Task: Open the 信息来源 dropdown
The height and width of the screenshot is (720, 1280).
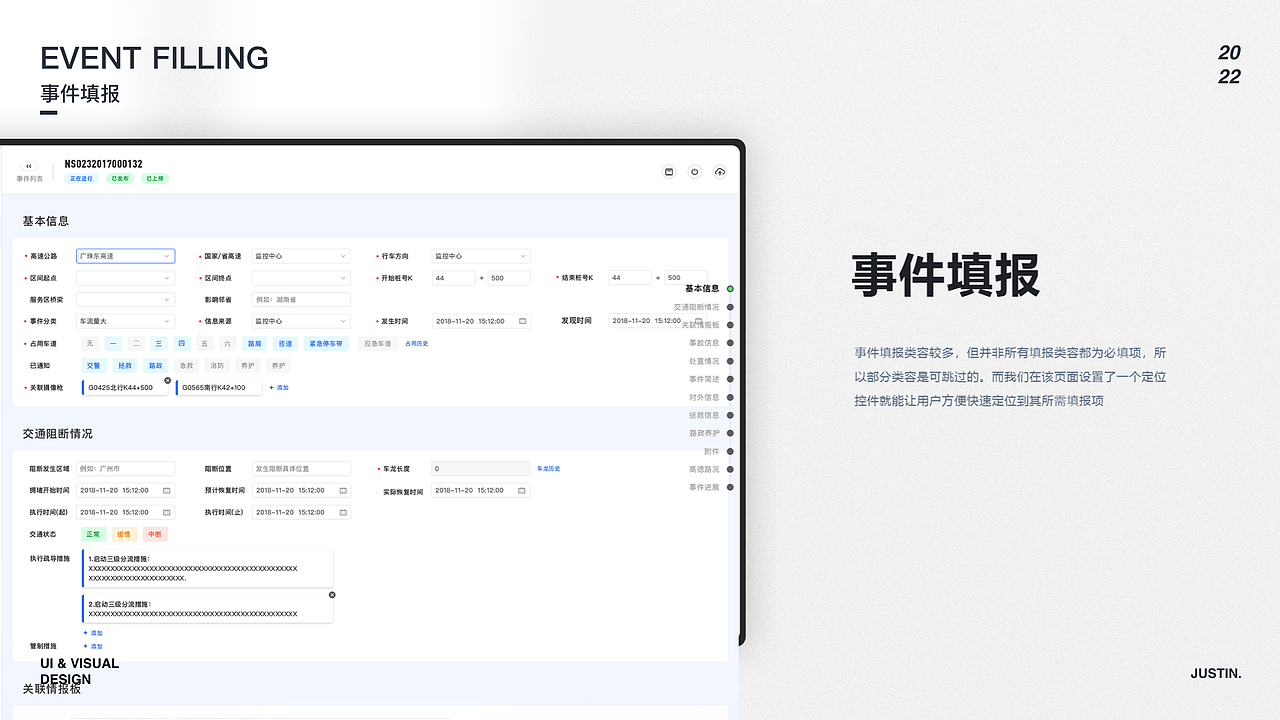Action: pos(301,321)
